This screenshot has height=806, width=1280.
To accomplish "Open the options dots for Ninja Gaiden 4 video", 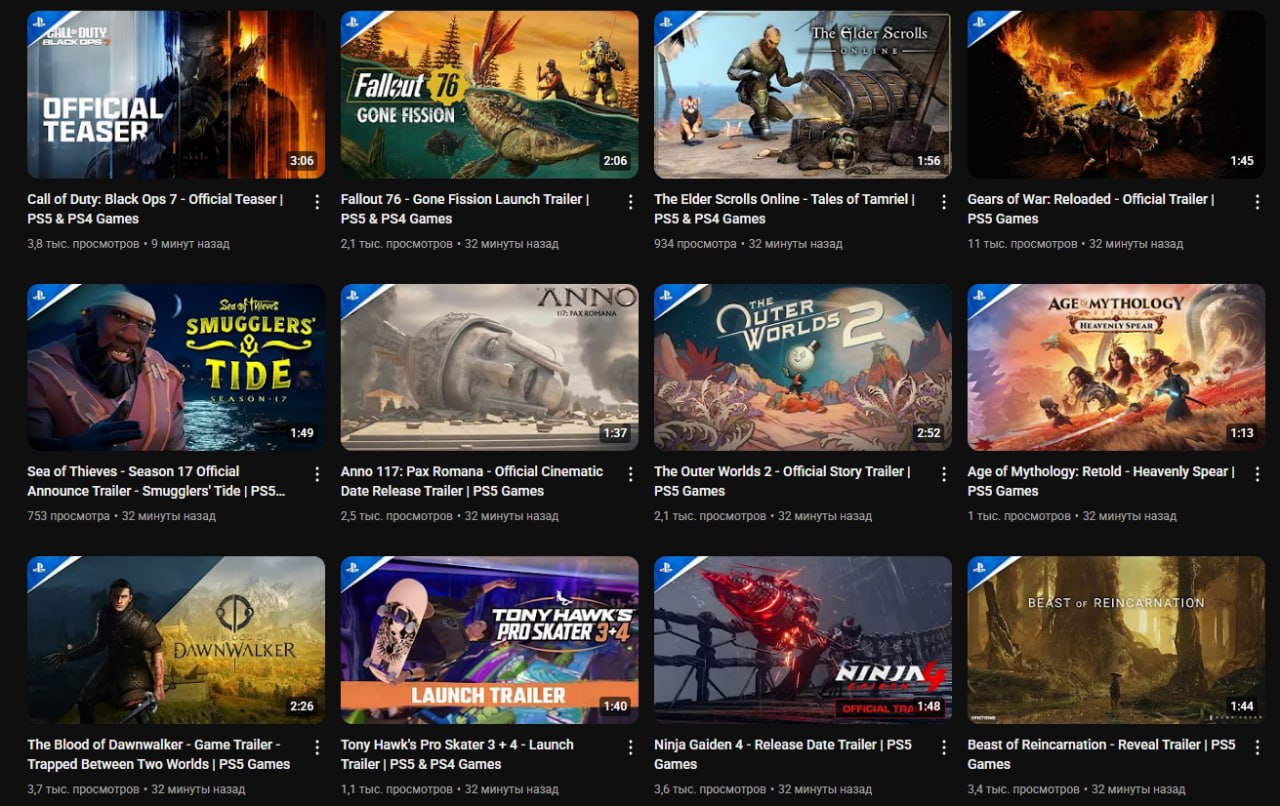I will (x=944, y=747).
